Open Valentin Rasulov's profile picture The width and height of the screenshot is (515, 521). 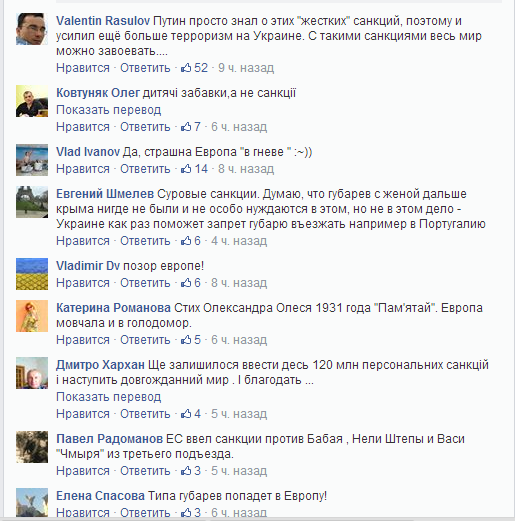[32, 29]
